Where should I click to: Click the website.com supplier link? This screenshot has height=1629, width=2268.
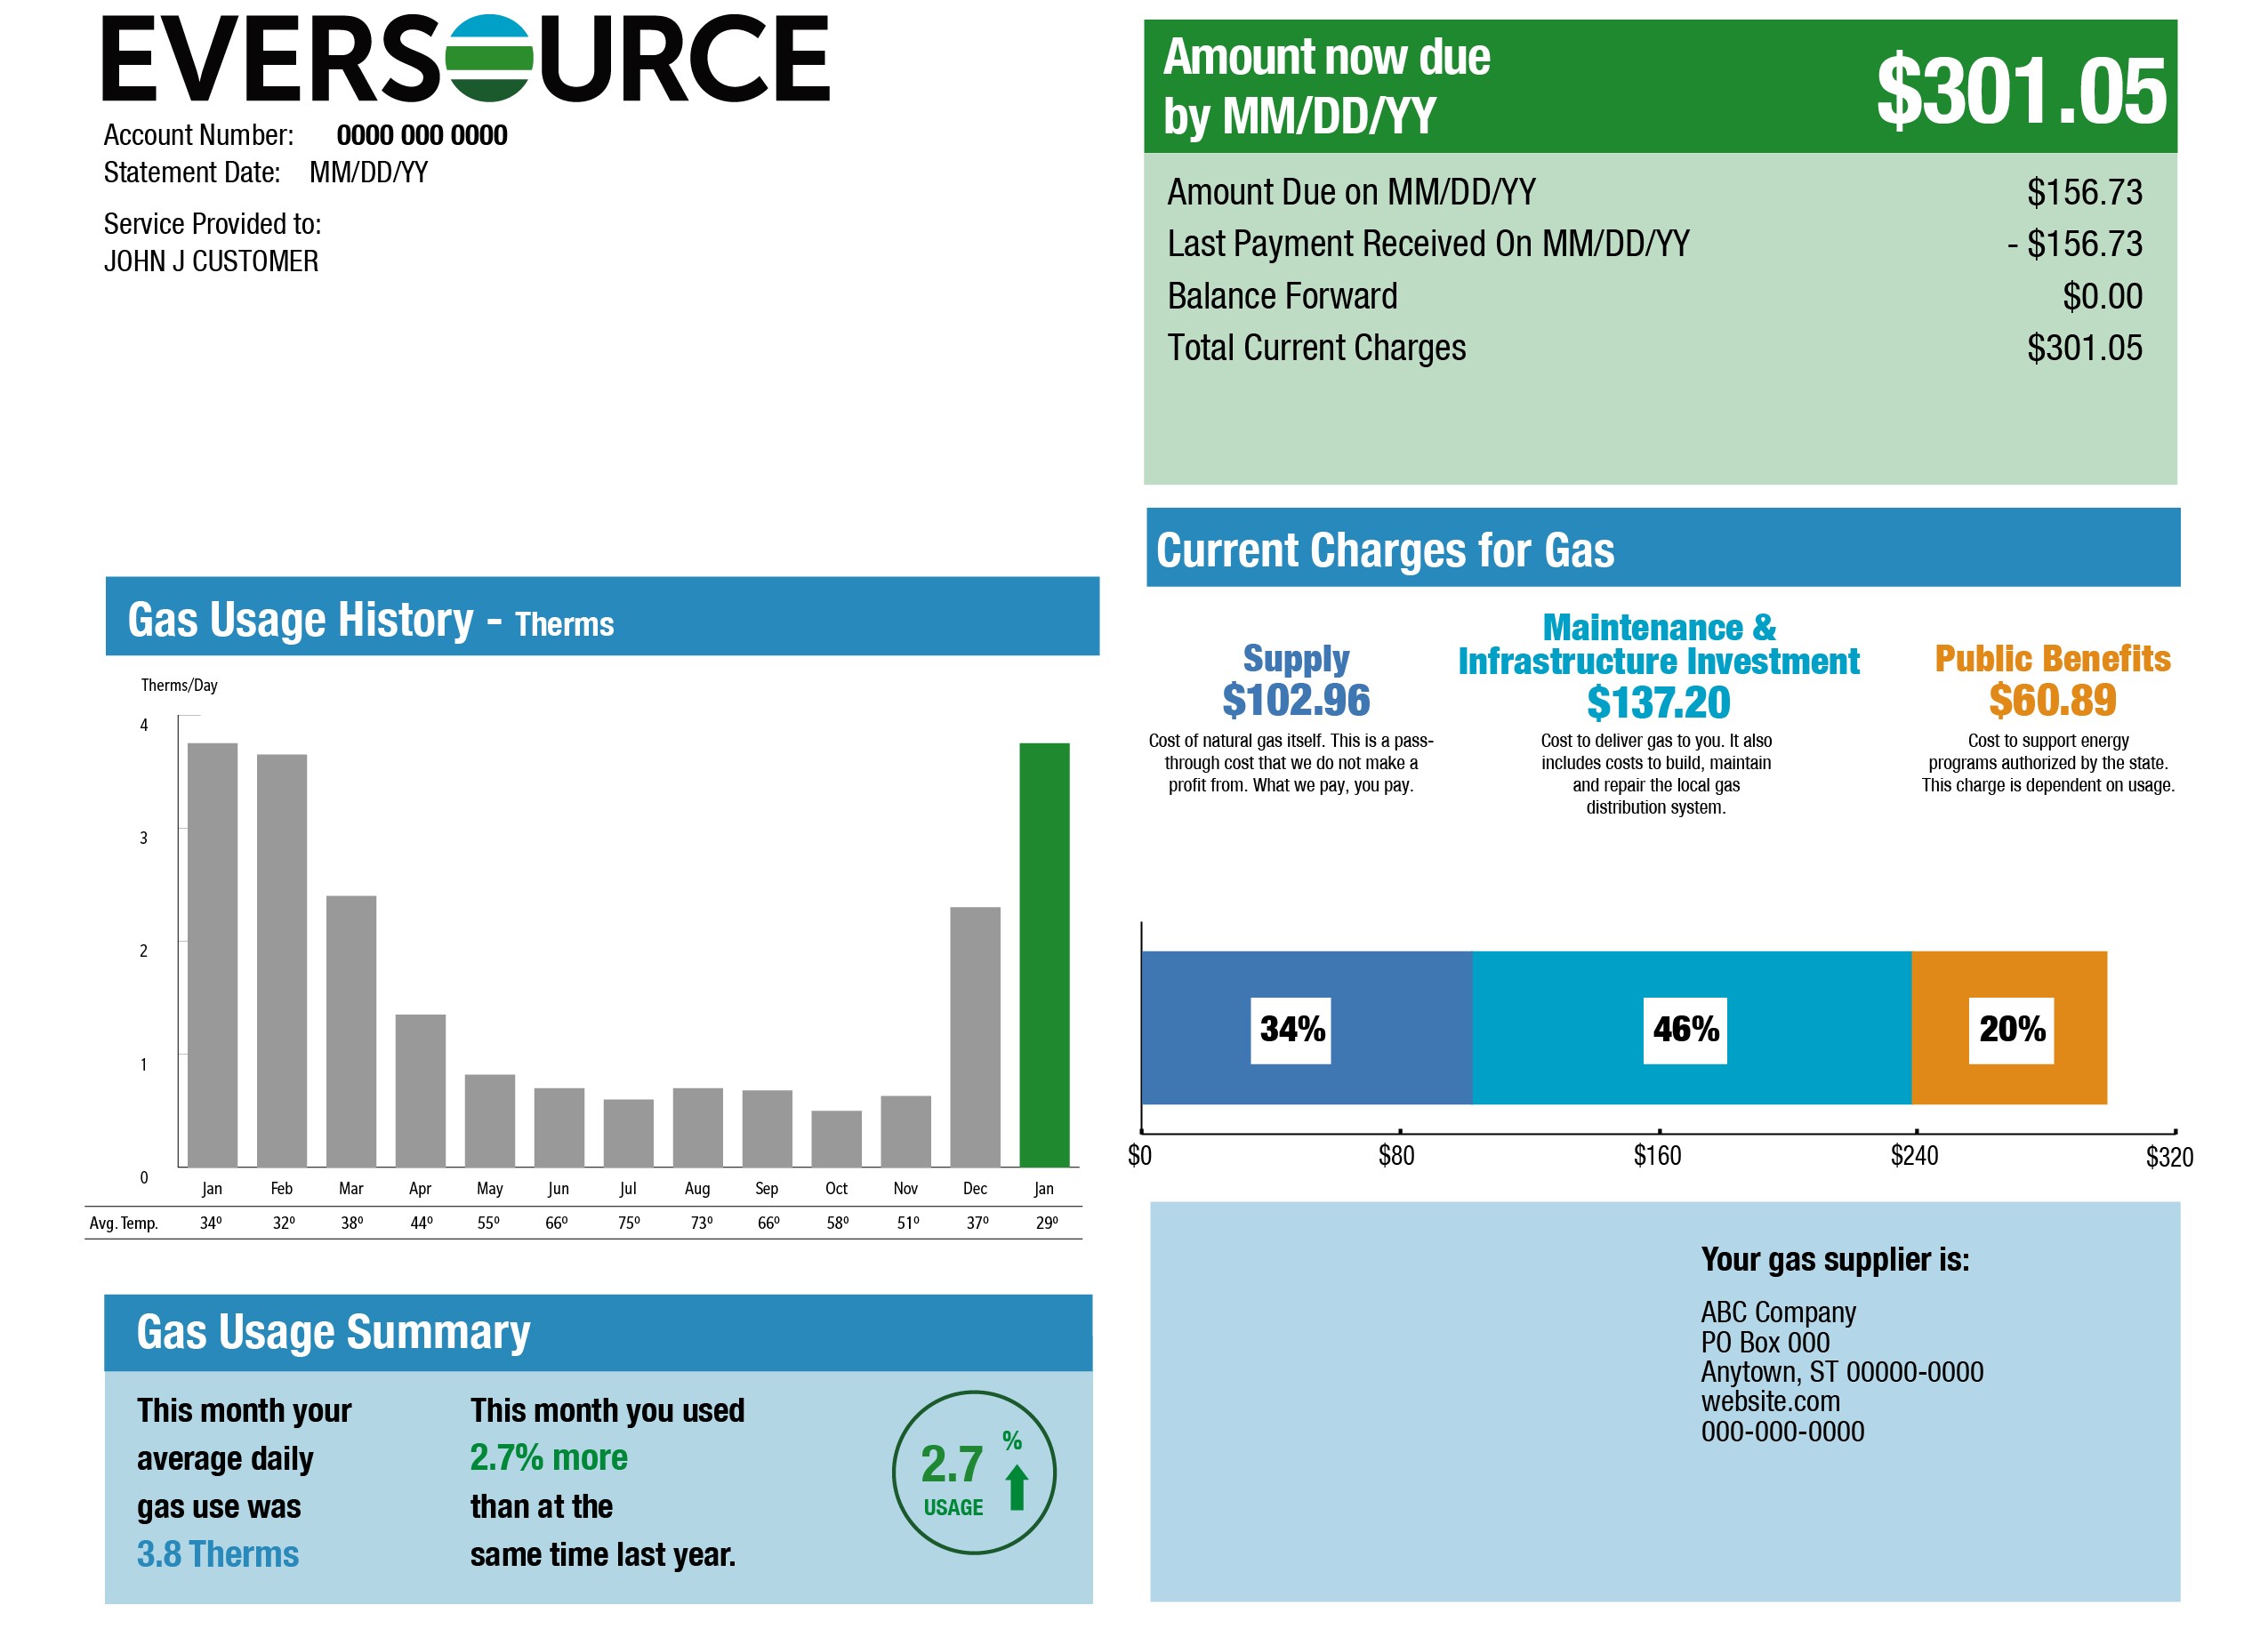1770,1402
